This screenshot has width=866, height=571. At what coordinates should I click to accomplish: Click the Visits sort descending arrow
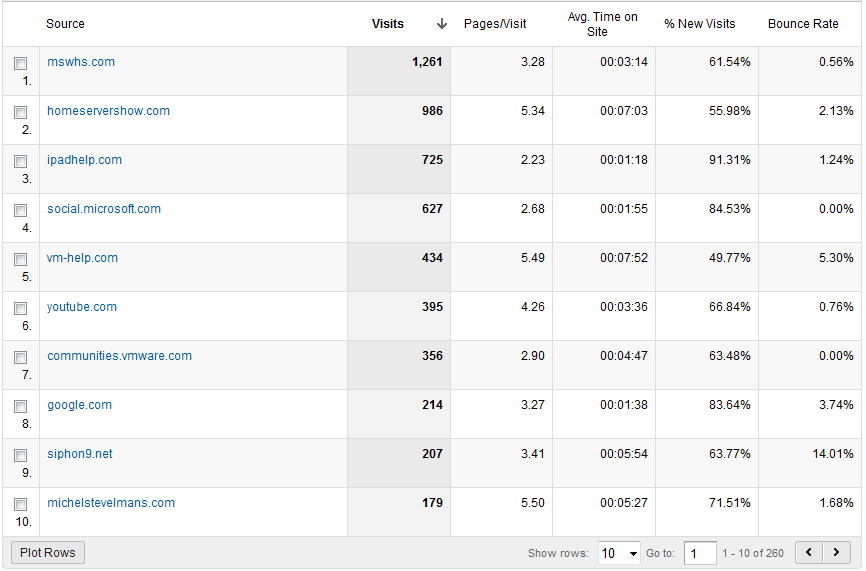pos(441,24)
